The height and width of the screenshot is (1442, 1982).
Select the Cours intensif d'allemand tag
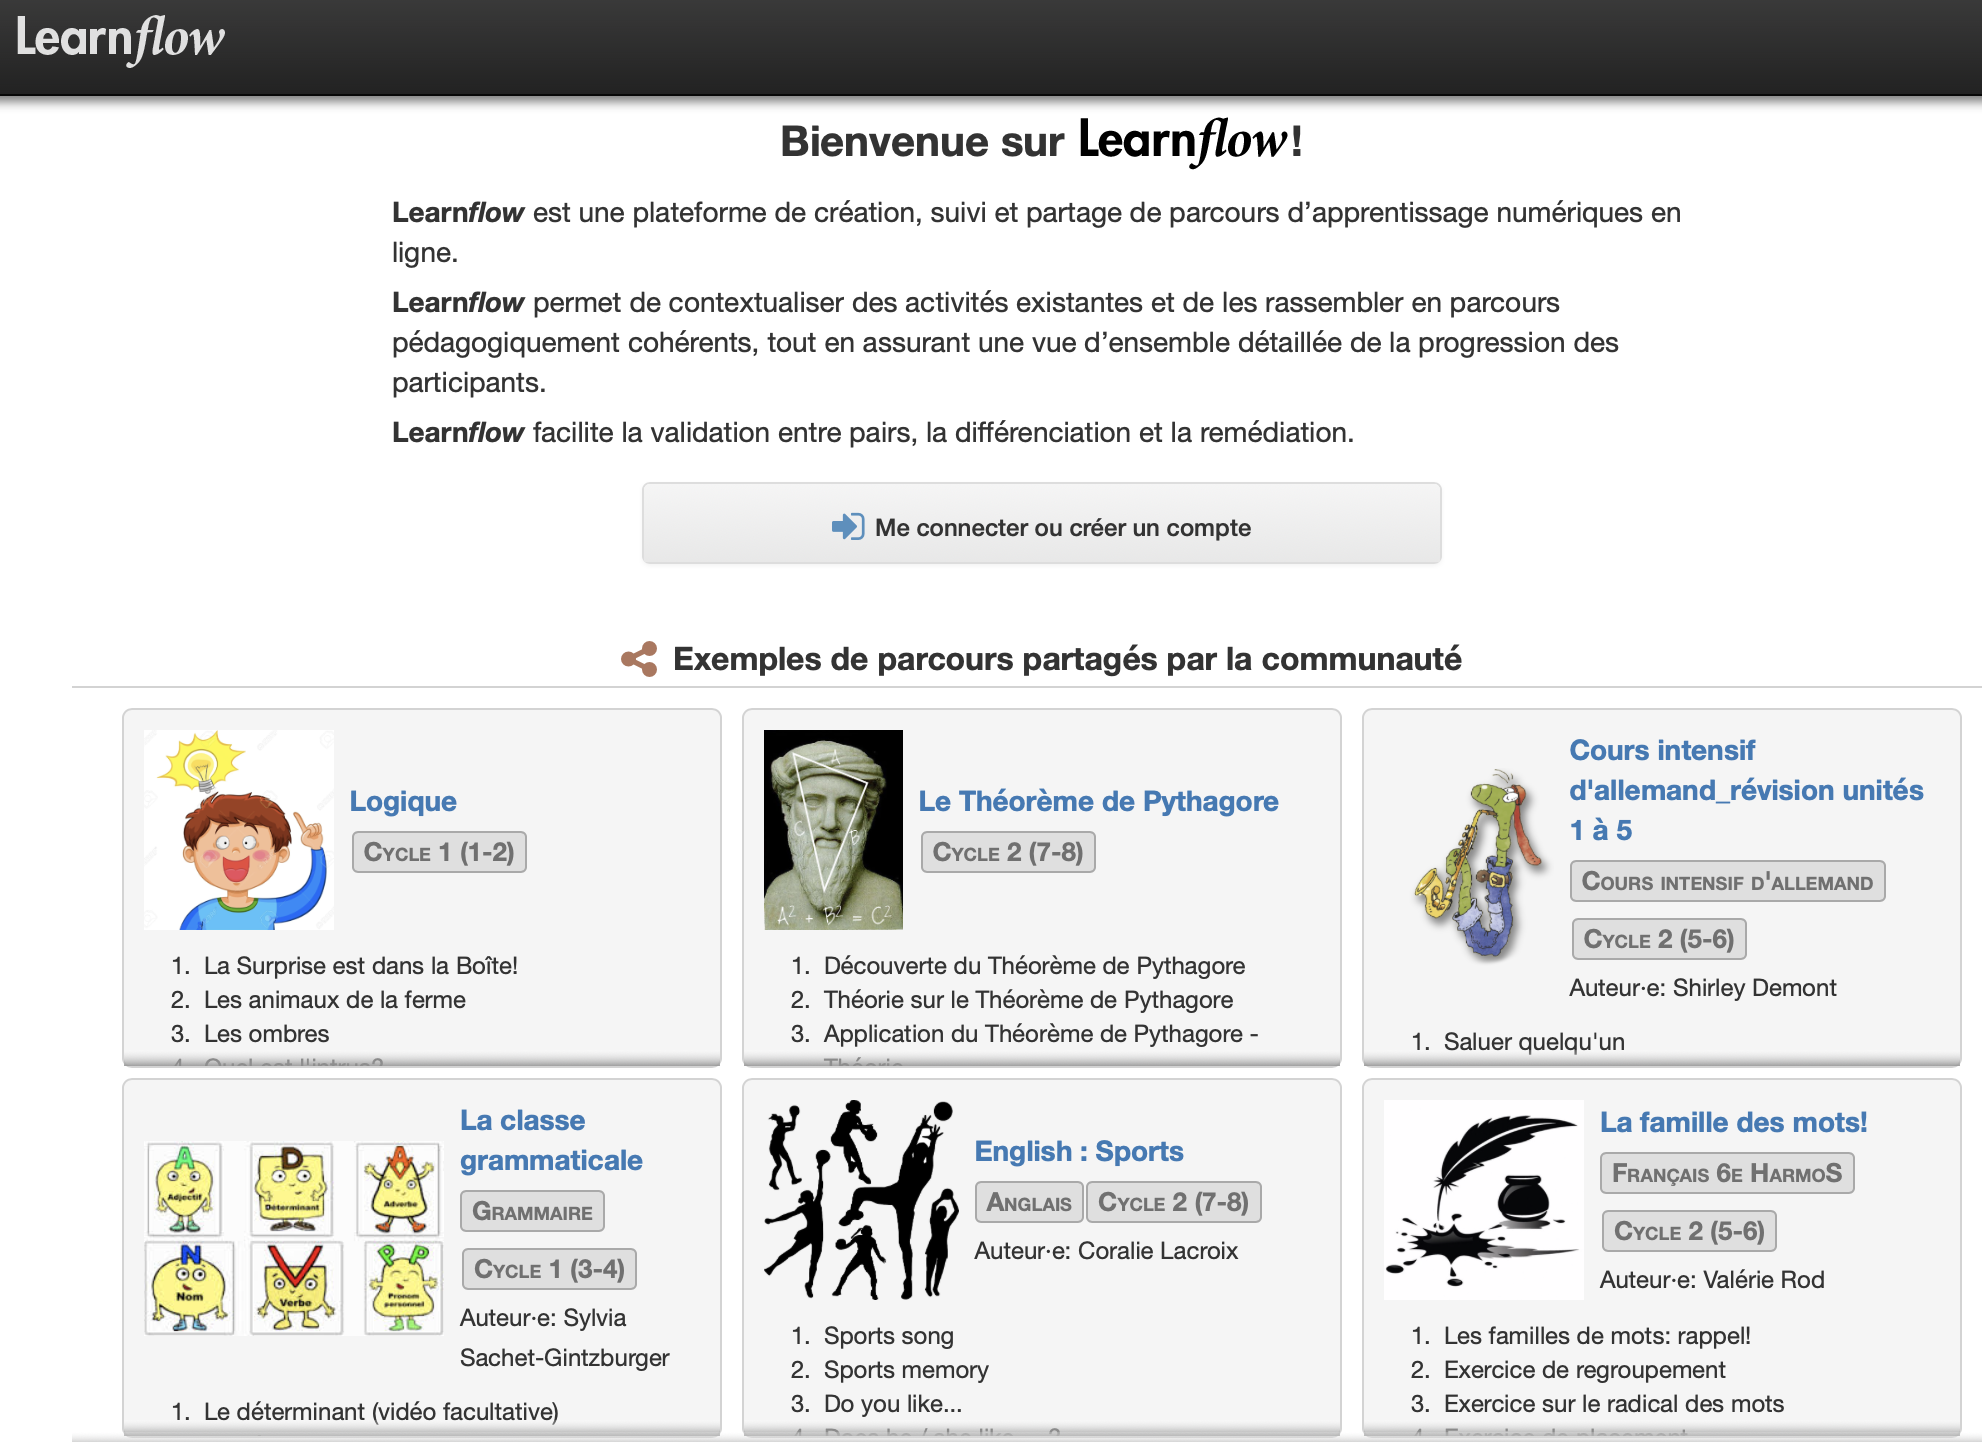click(1727, 881)
